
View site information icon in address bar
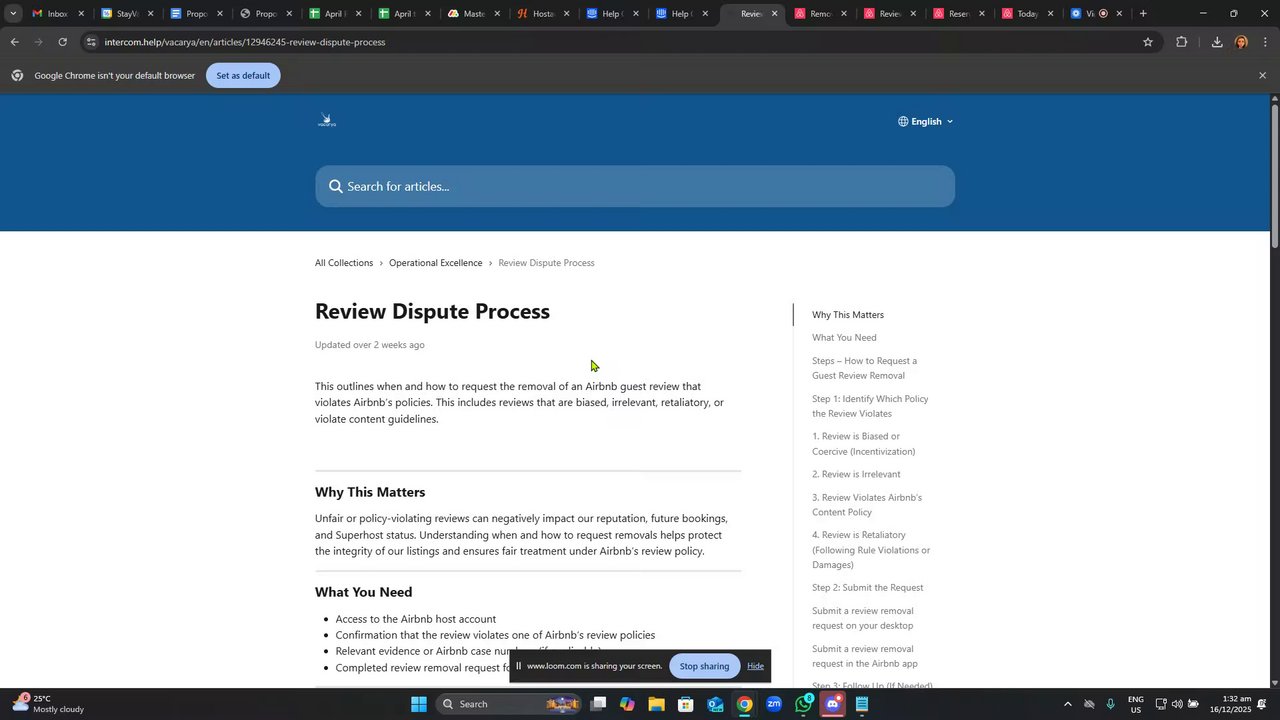point(91,42)
